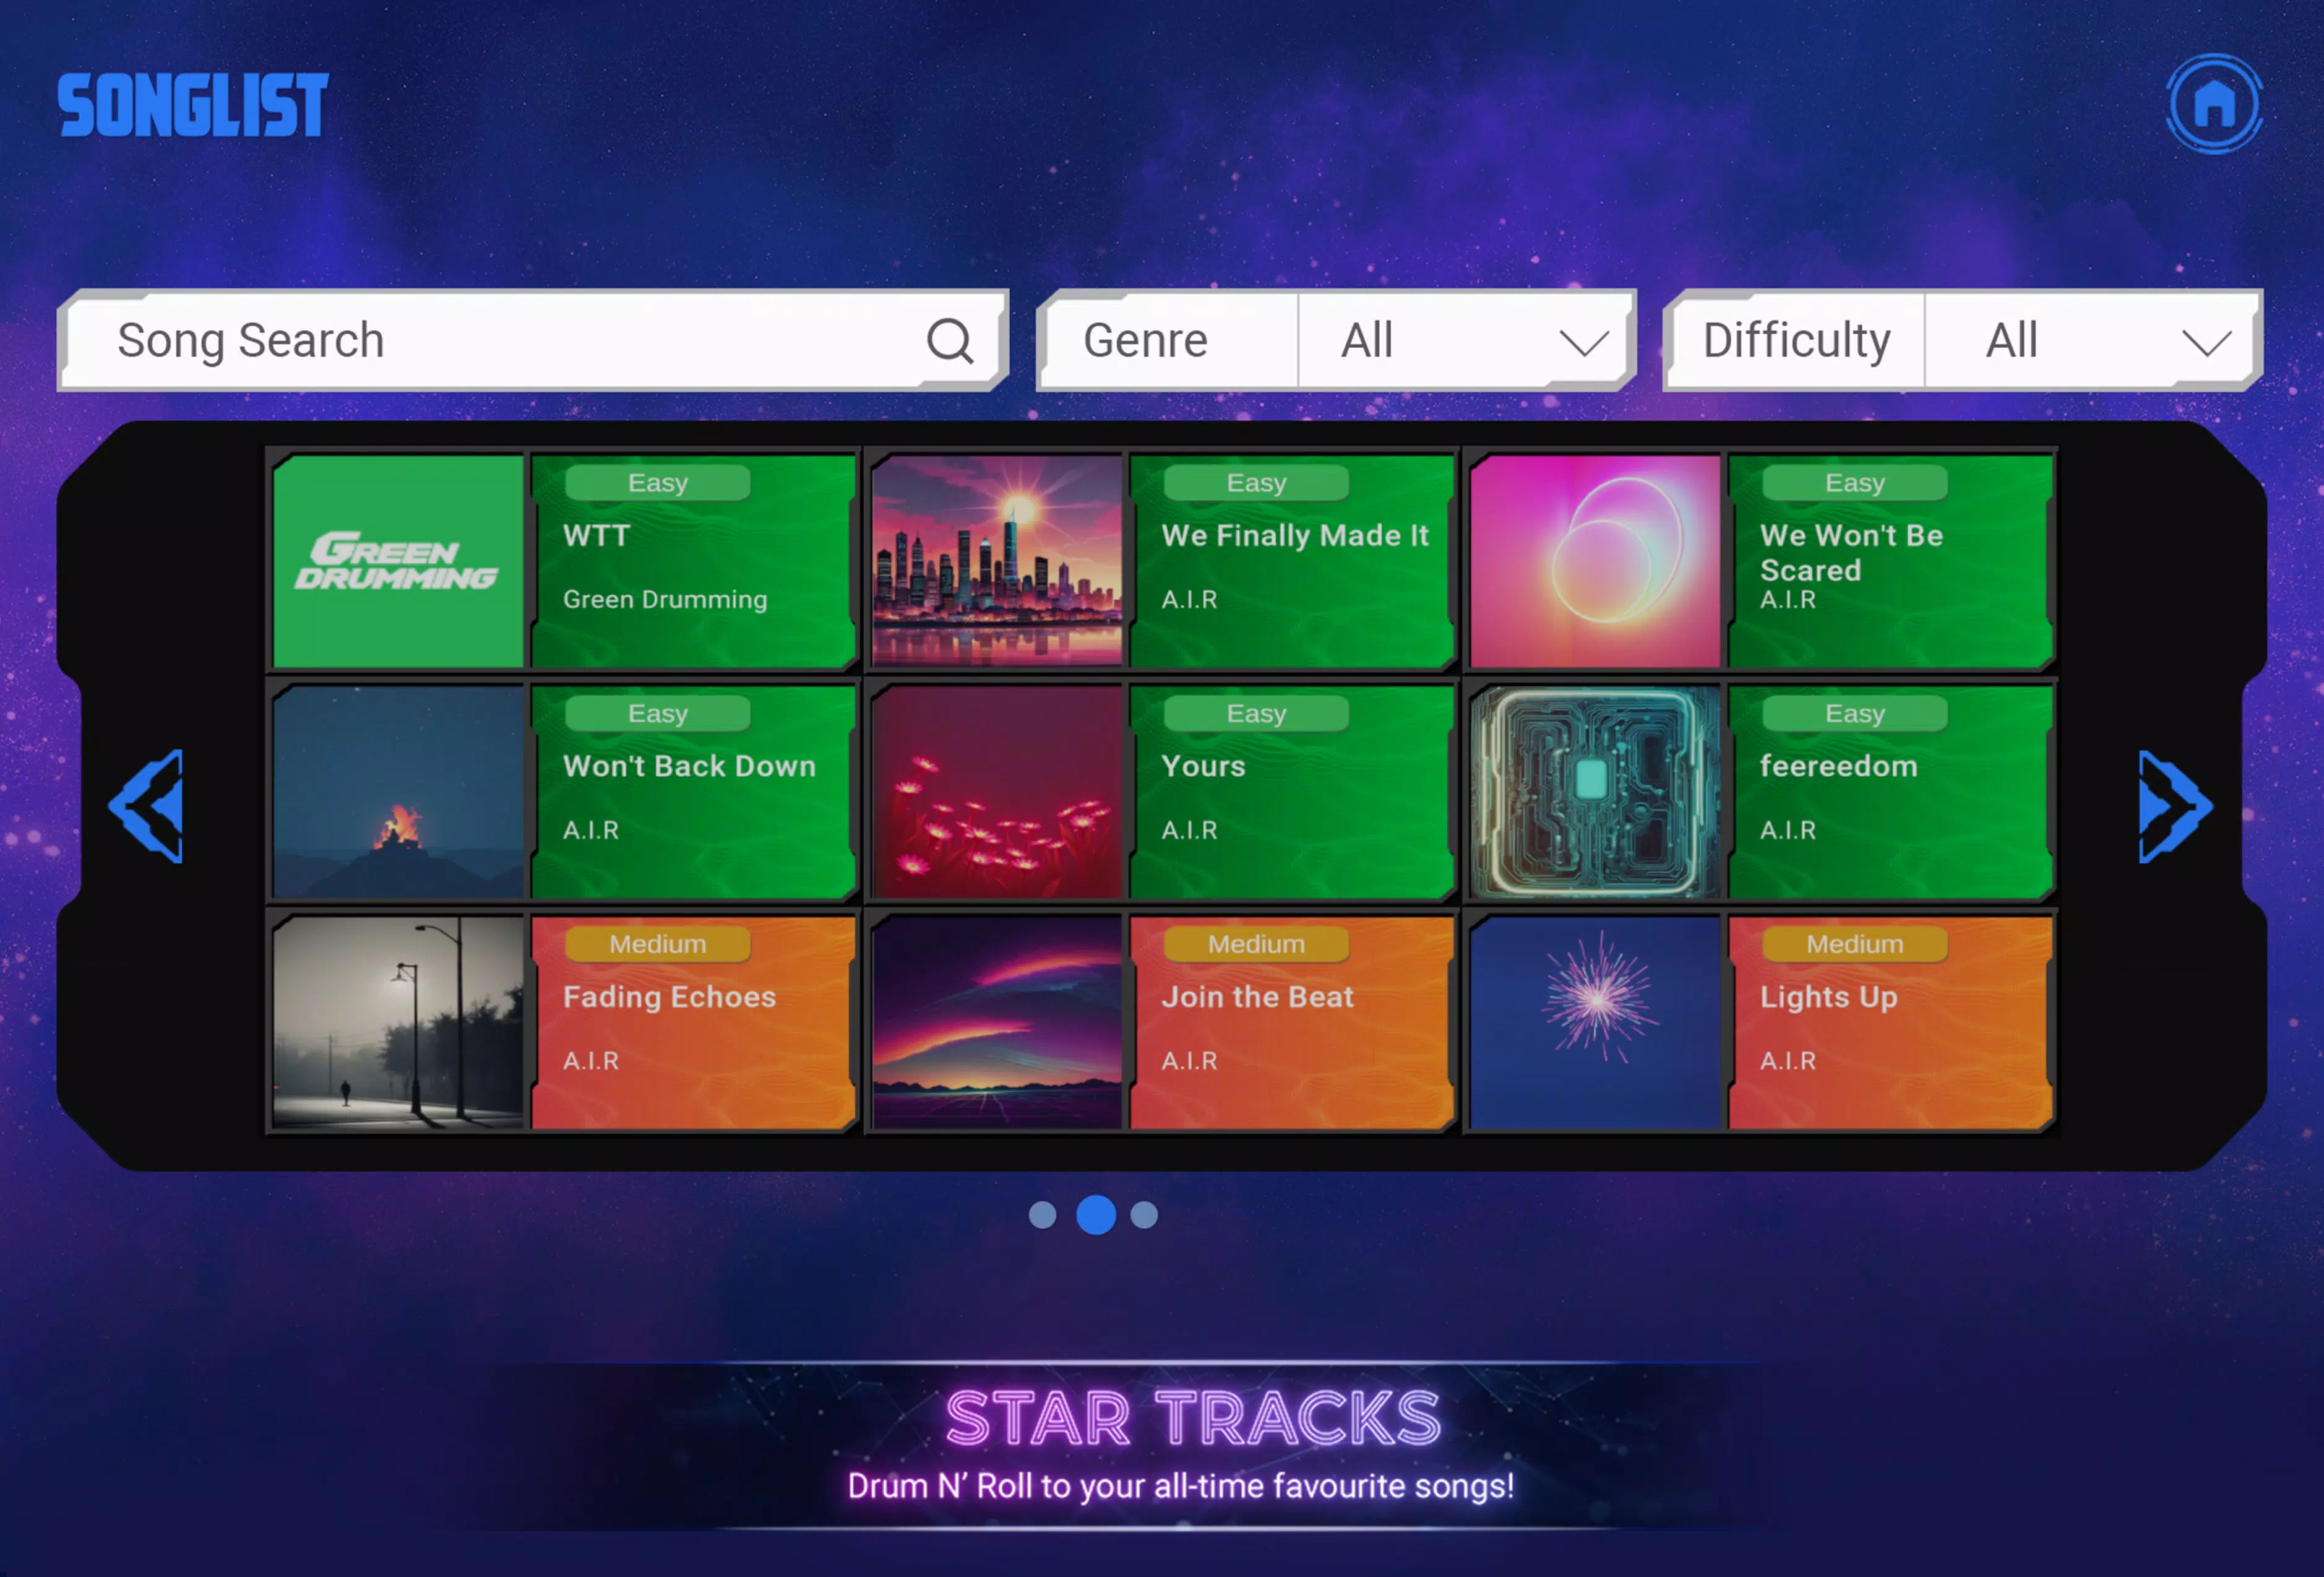This screenshot has width=2324, height=1577.
Task: Open the Difficulty dropdown
Action: 2090,341
